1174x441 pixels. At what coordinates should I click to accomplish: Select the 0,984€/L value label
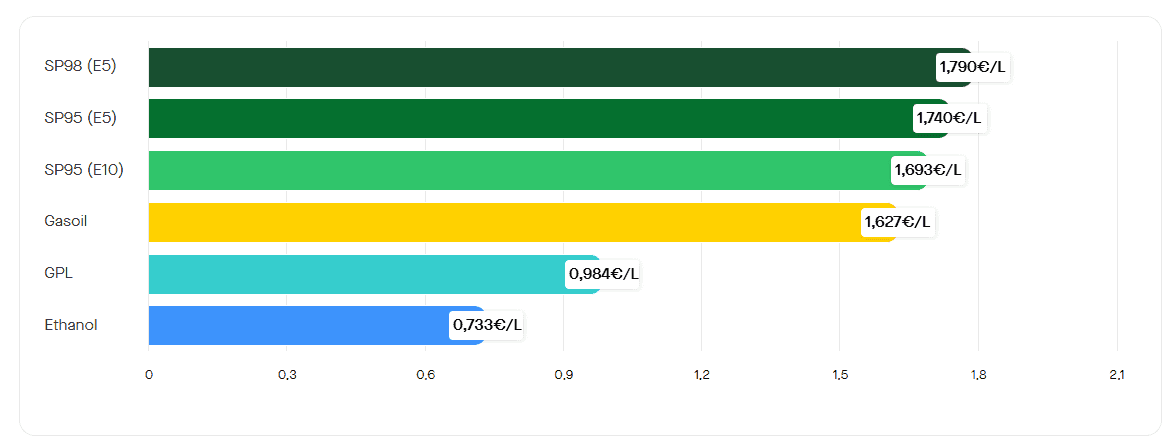[603, 274]
